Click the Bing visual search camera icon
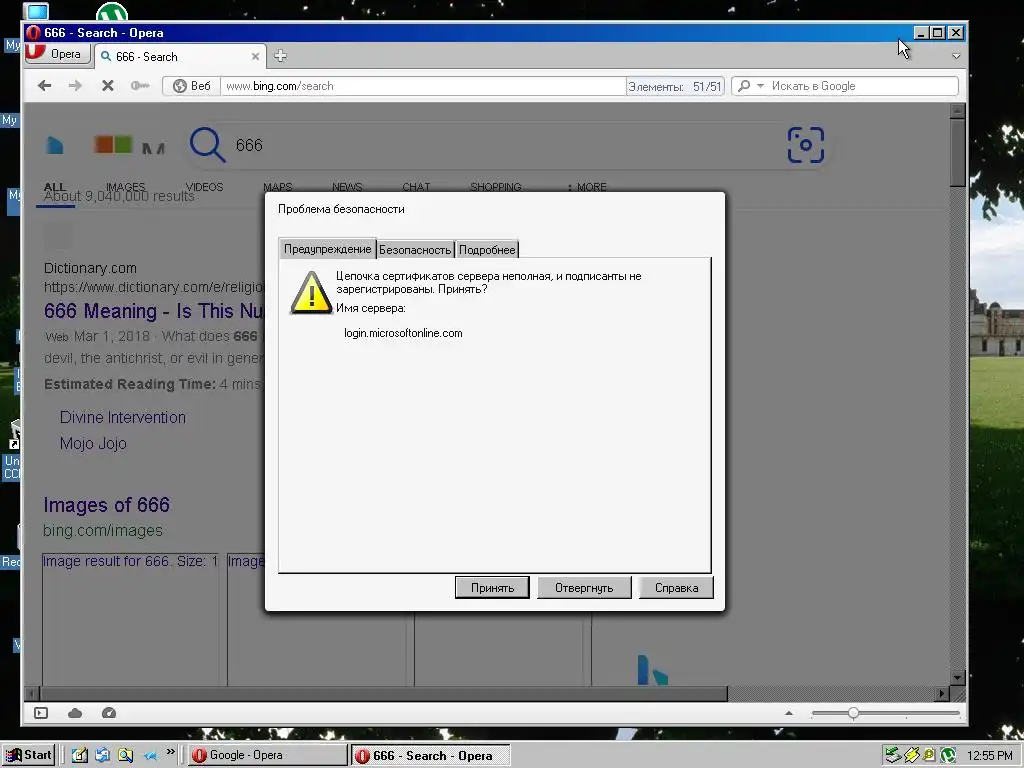The image size is (1024, 768). point(806,145)
